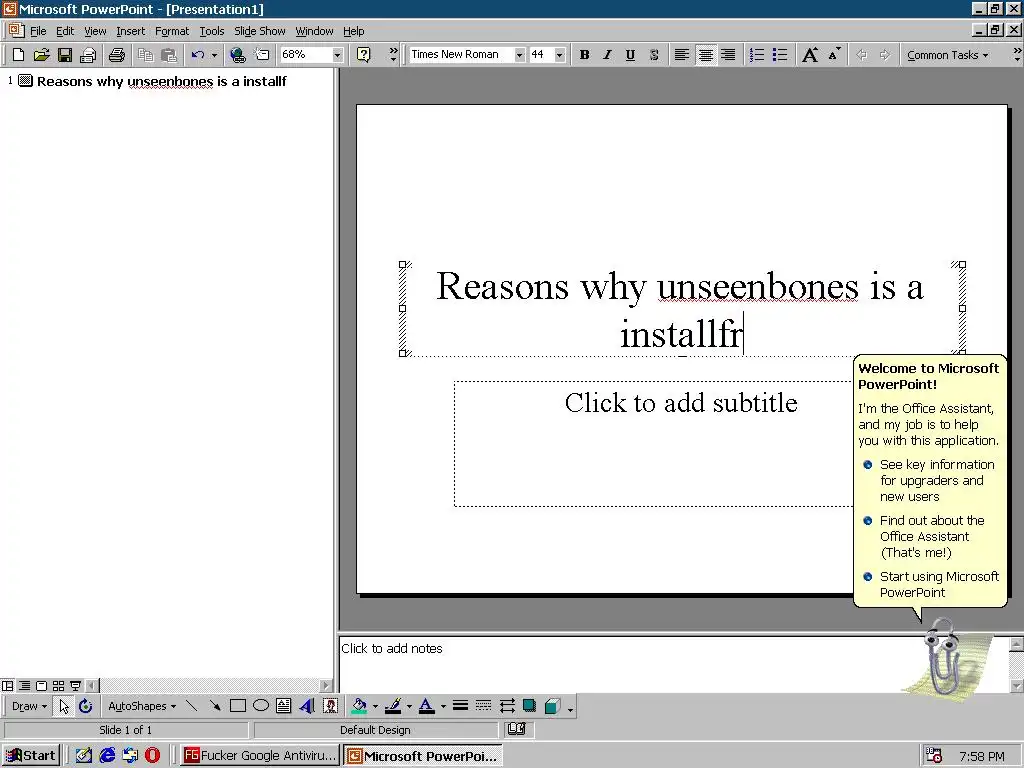Open the font size 44 dropdown
The height and width of the screenshot is (768, 1024).
coord(559,55)
